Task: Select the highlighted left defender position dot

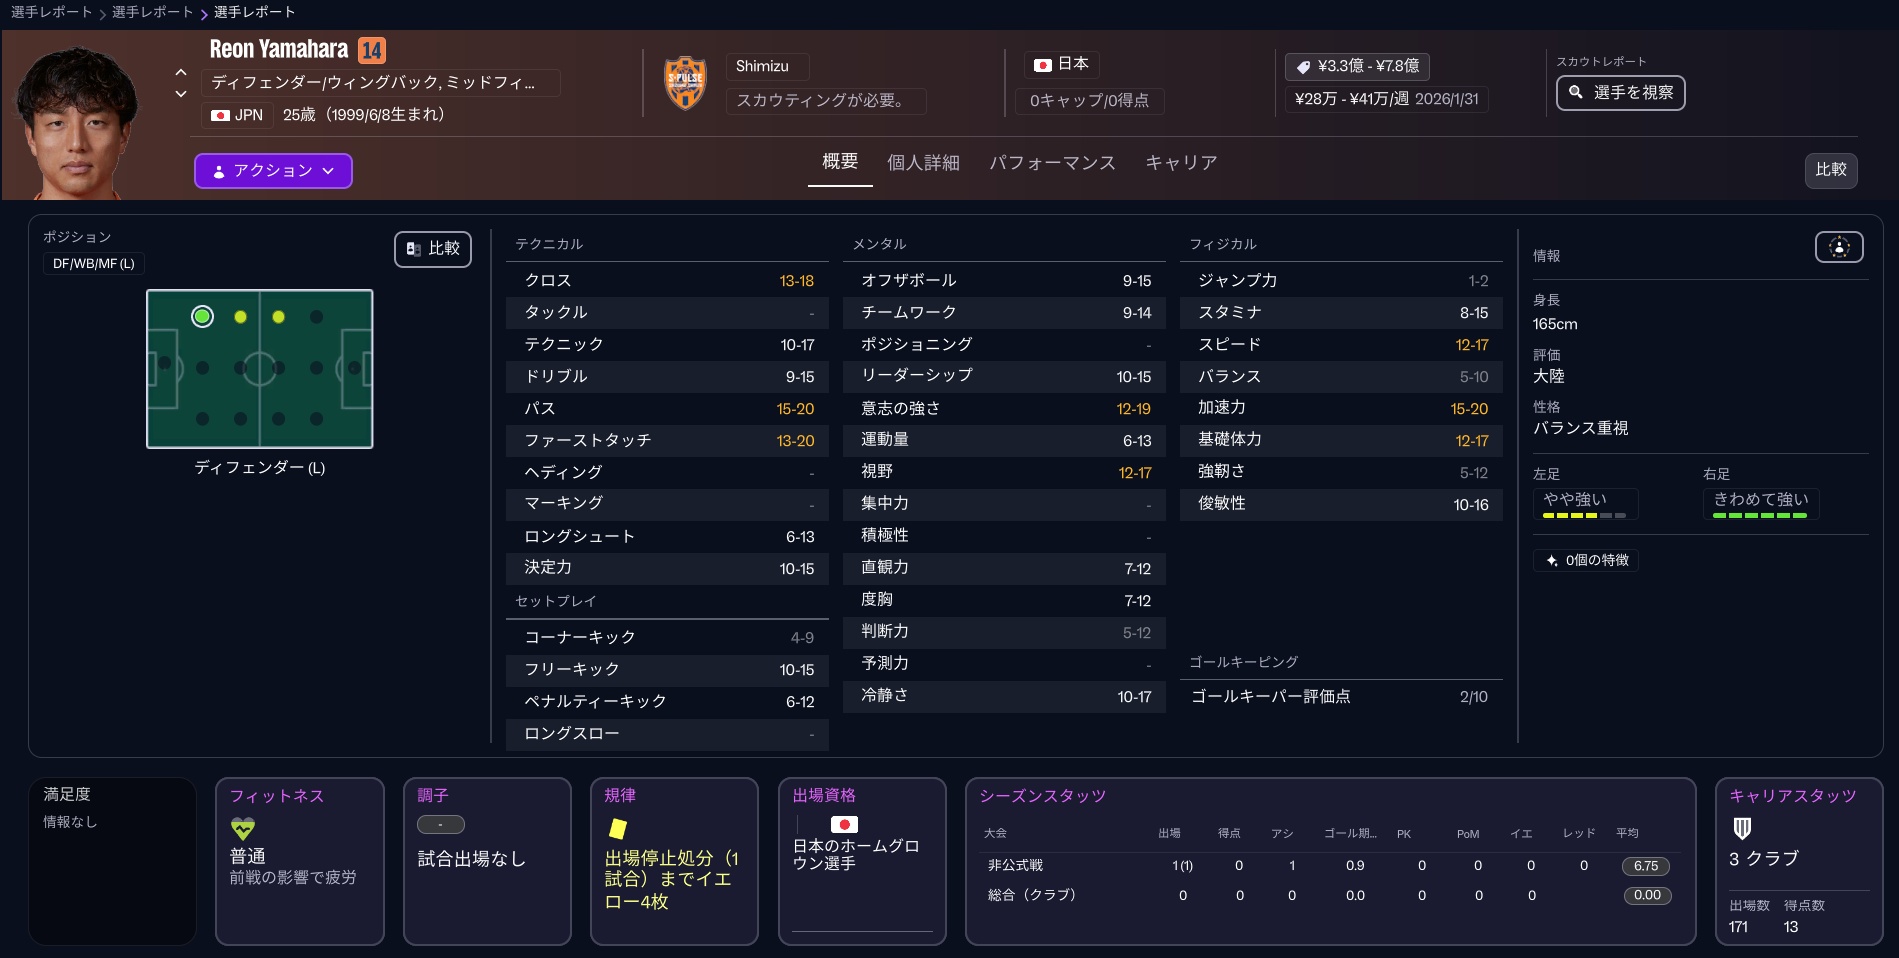Action: pyautogui.click(x=202, y=317)
